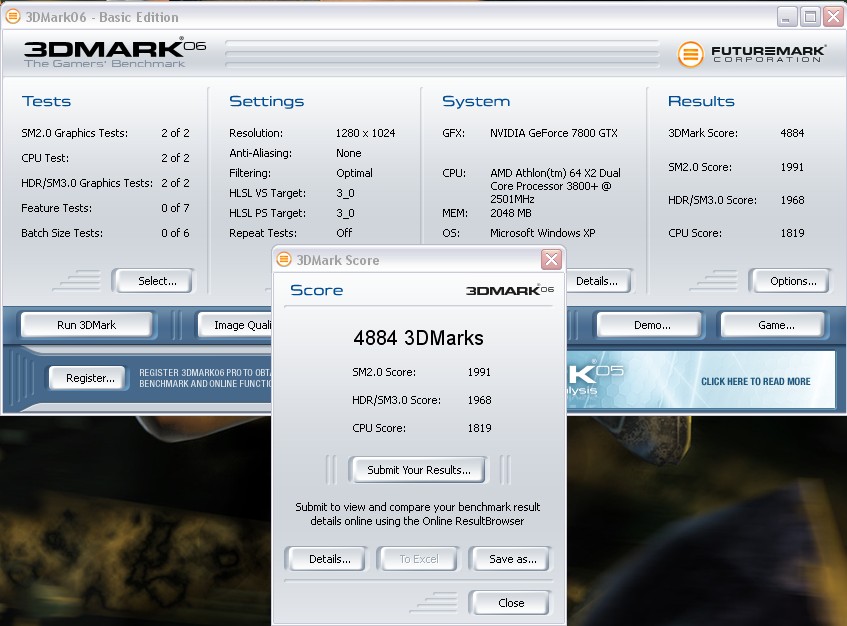Click CPU Score value '1819' in Results panel
The width and height of the screenshot is (847, 626).
tap(792, 233)
